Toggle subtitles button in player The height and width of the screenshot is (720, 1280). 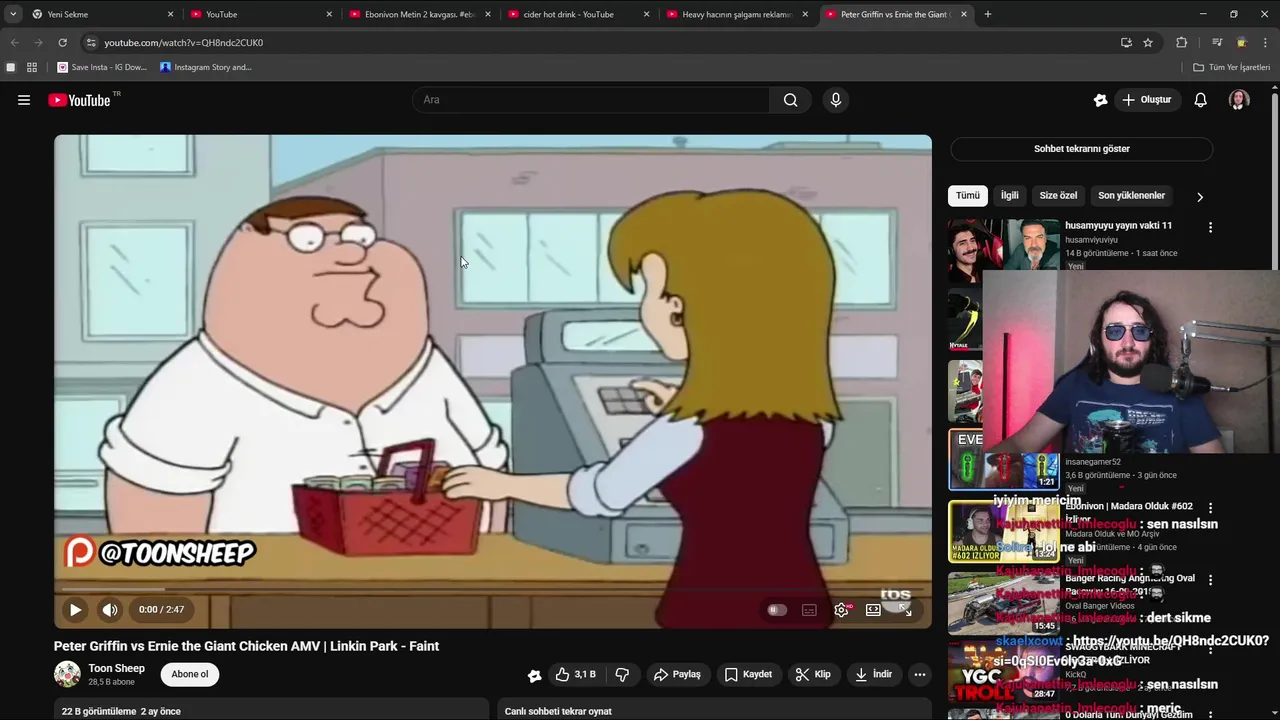click(x=809, y=610)
